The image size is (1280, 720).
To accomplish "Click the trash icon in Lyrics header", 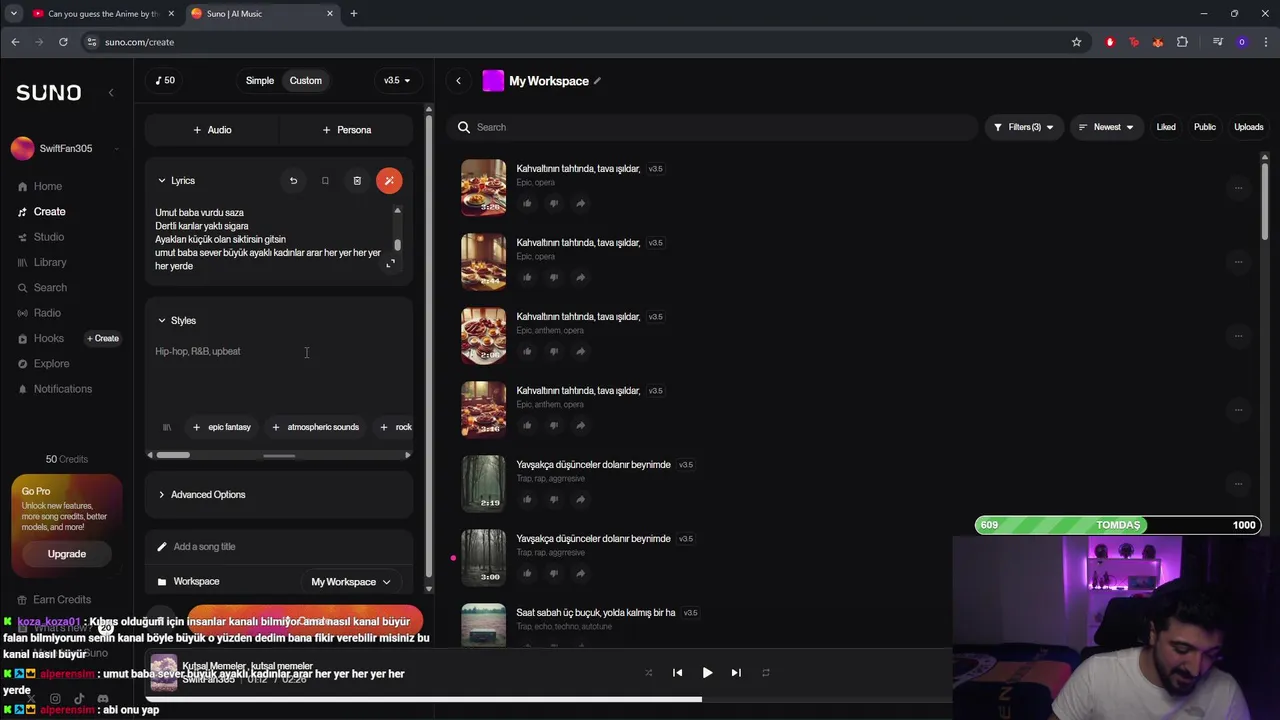I will click(357, 181).
